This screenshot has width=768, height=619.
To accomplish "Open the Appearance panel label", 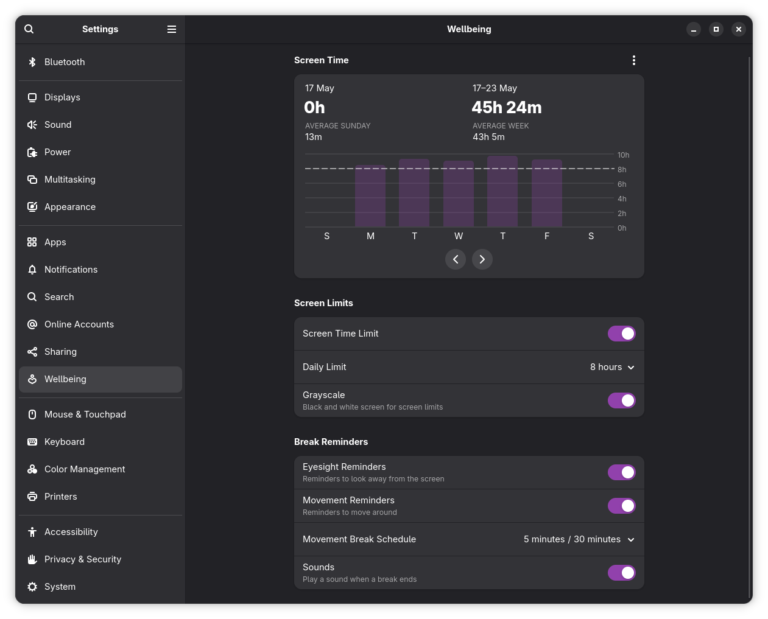I will (x=70, y=207).
